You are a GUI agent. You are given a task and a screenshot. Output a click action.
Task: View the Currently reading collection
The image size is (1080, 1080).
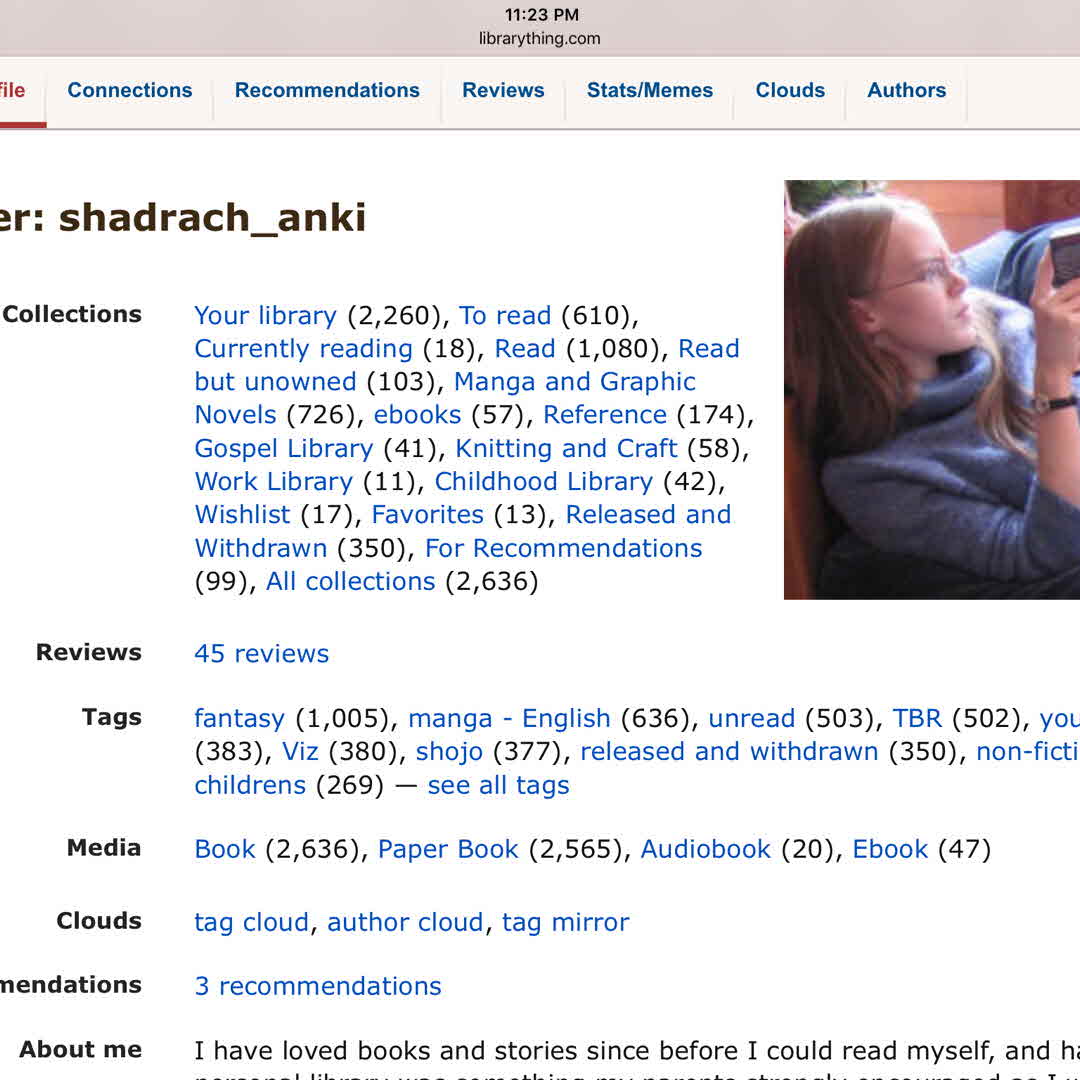[x=303, y=349]
